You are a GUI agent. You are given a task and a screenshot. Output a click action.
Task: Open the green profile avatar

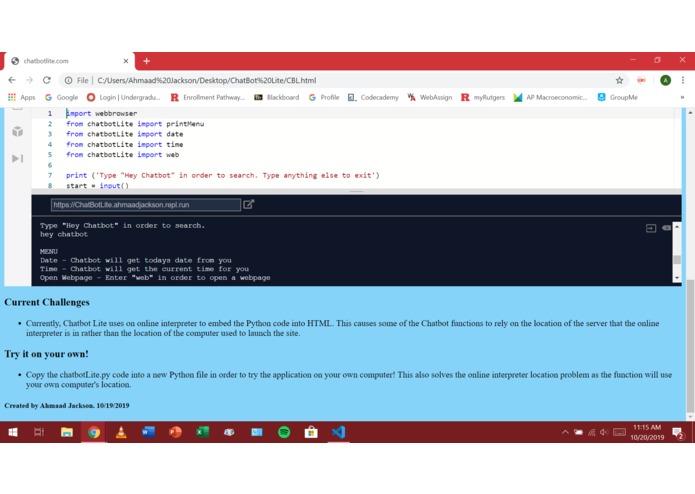665,80
